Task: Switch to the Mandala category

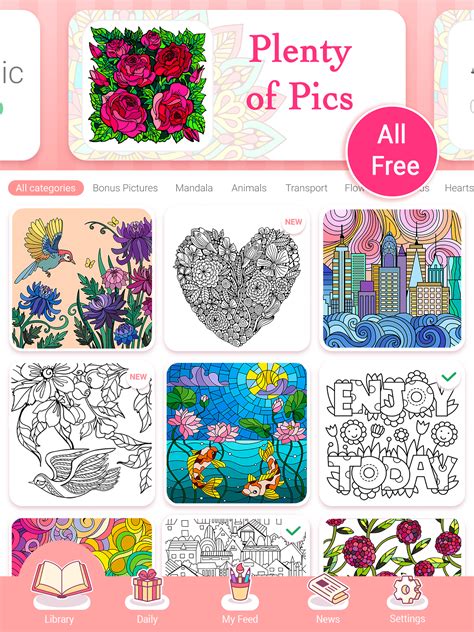Action: pyautogui.click(x=194, y=188)
